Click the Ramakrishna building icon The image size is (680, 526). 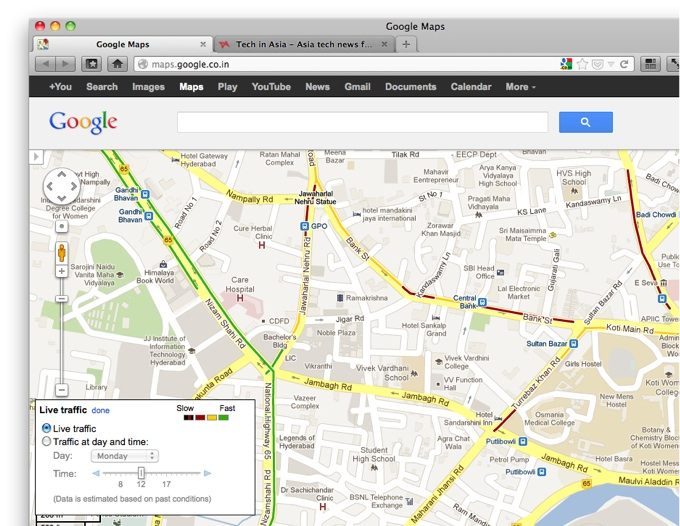click(x=340, y=298)
